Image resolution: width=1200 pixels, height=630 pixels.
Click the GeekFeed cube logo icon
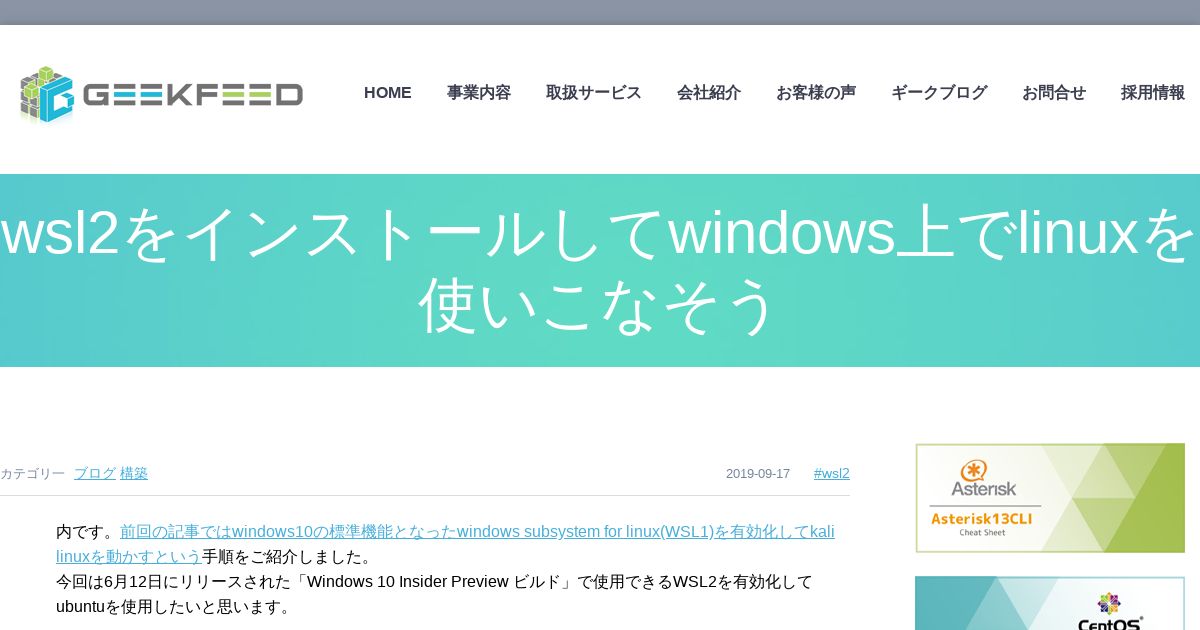pos(47,94)
